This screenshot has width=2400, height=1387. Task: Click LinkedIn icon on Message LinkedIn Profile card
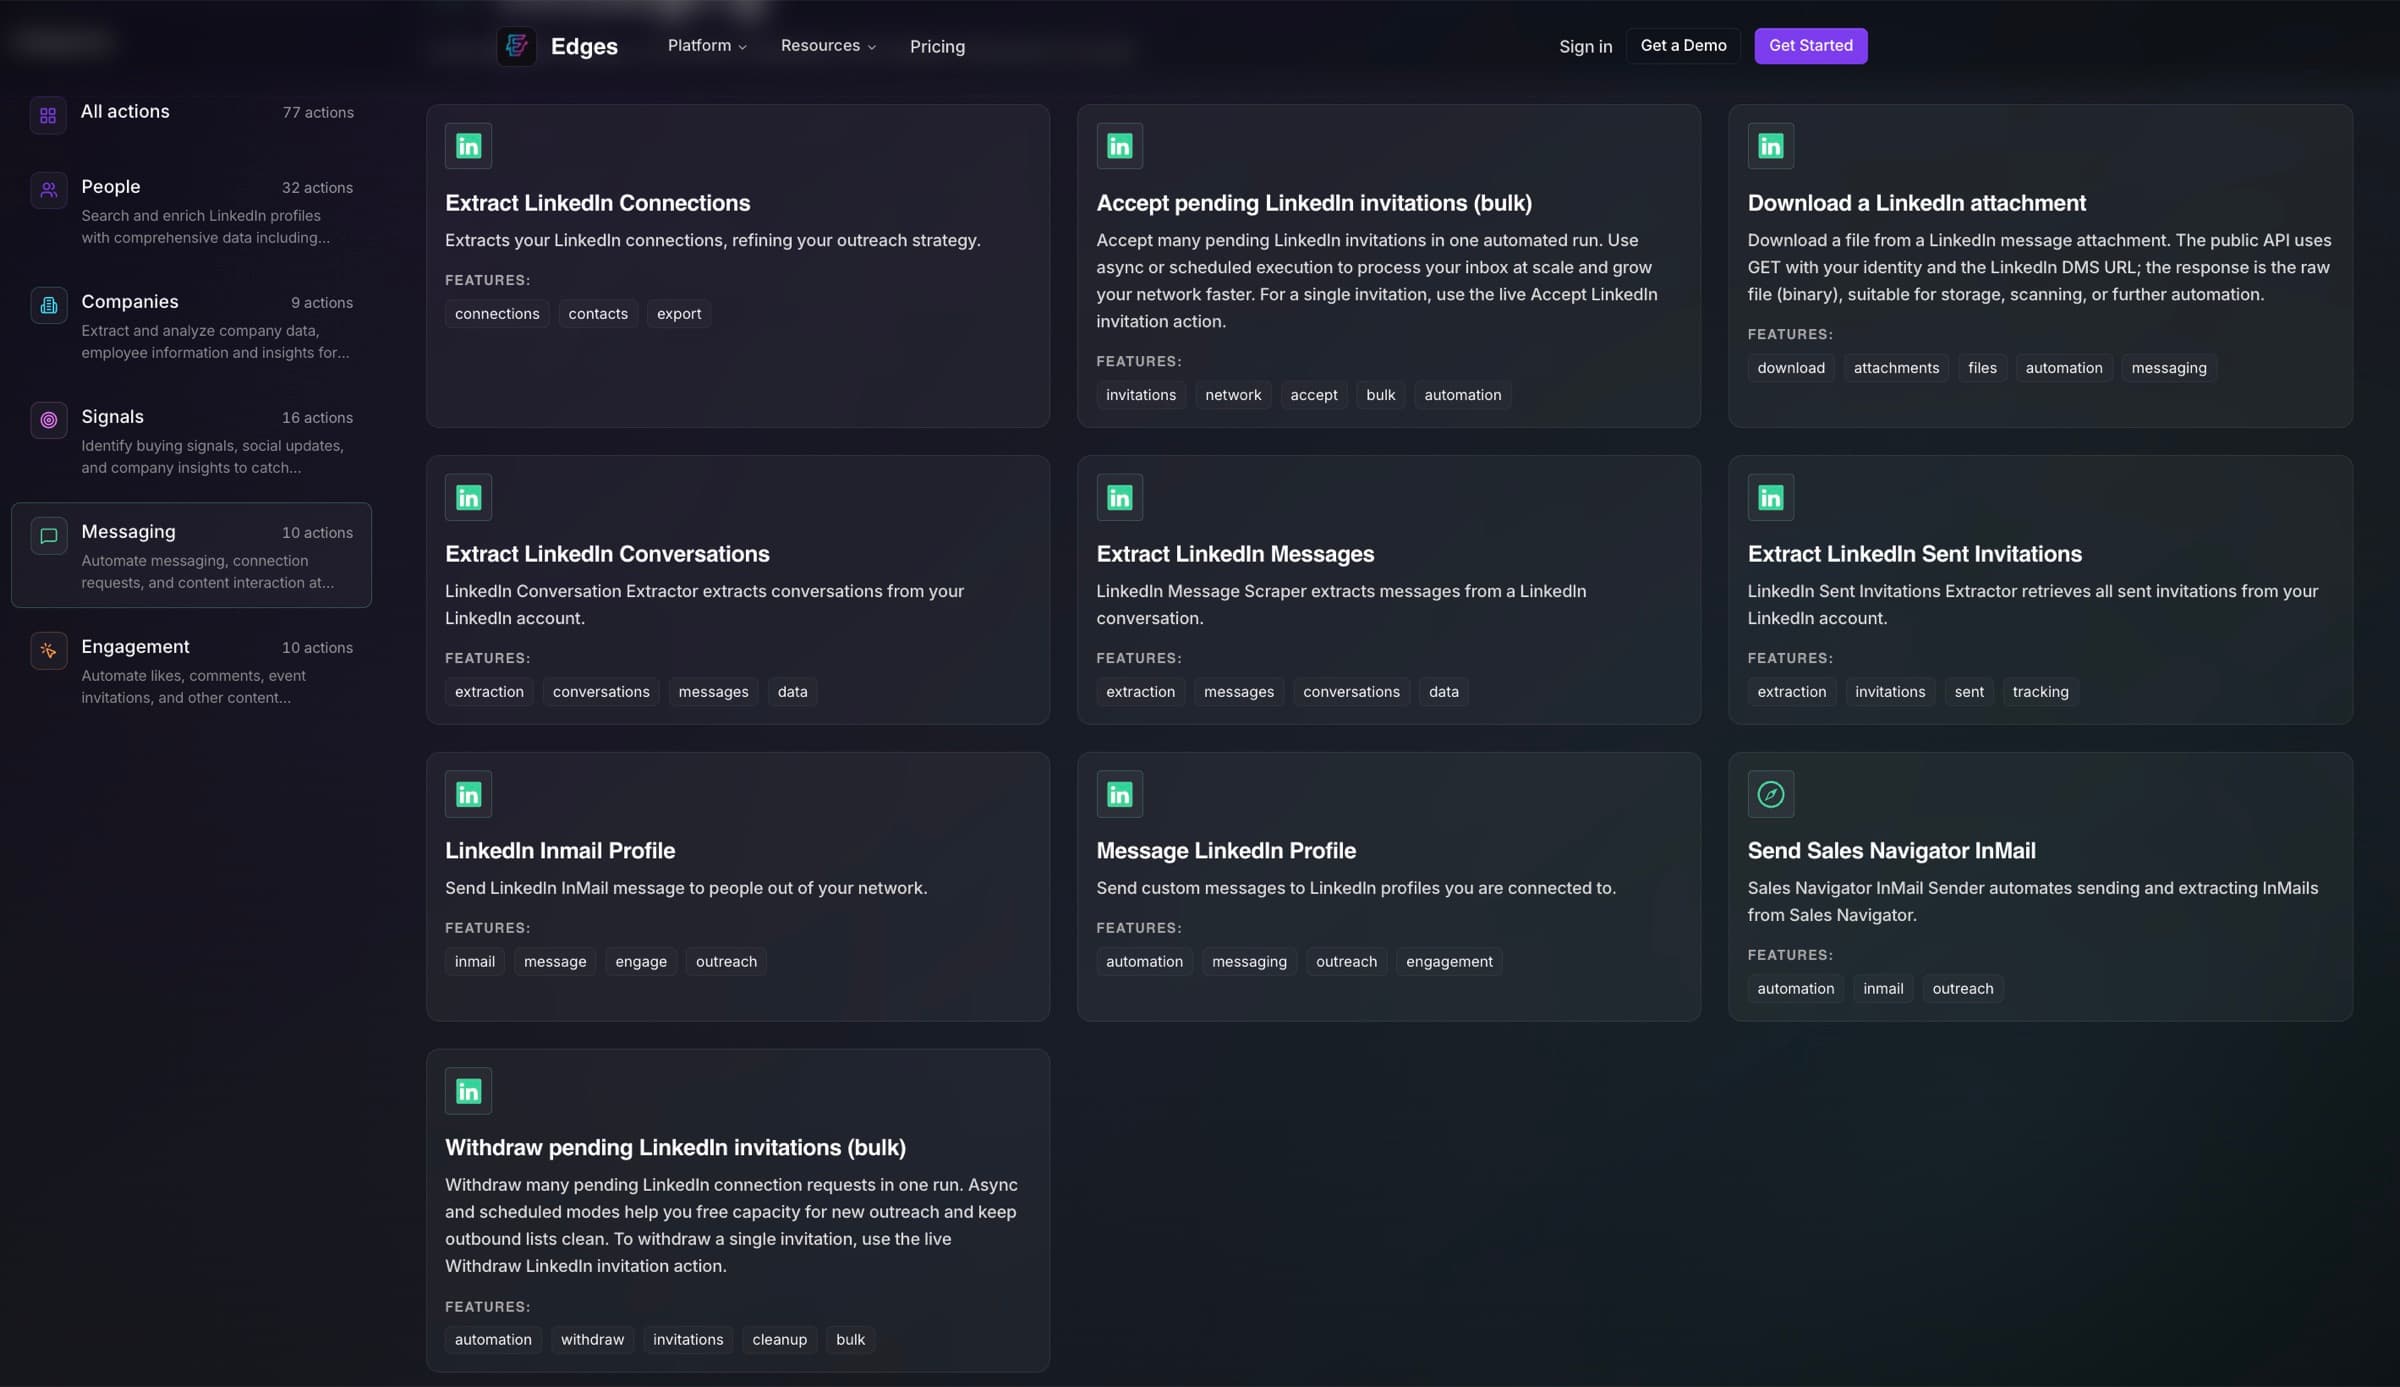pyautogui.click(x=1119, y=794)
